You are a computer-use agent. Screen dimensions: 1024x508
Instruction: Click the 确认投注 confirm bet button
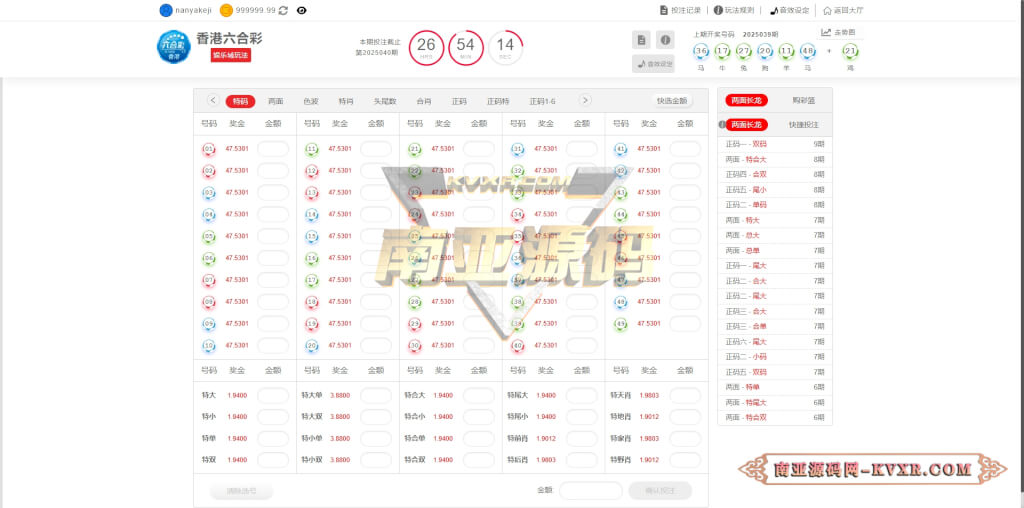[x=660, y=490]
